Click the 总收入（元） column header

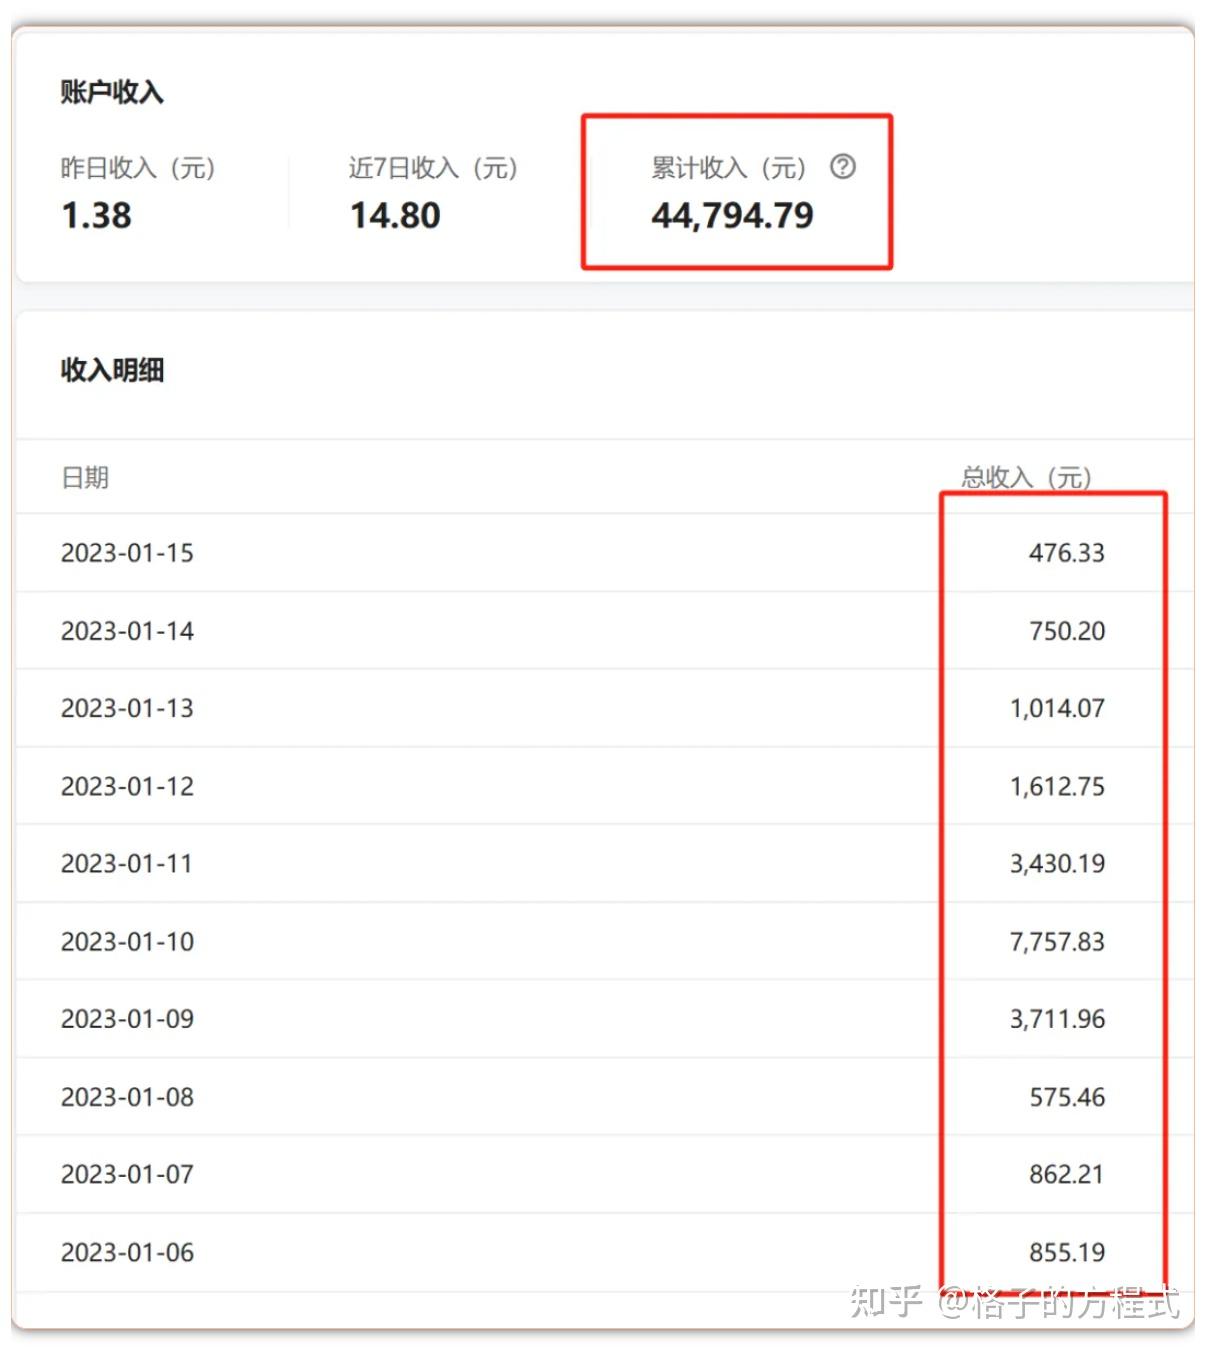tap(1027, 477)
